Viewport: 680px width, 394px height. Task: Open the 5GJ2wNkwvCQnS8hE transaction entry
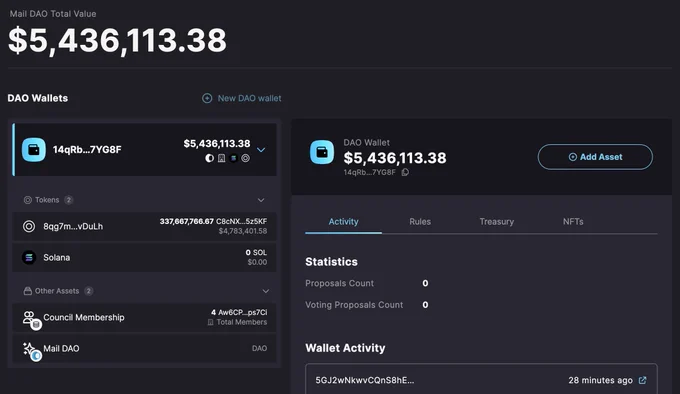point(481,379)
